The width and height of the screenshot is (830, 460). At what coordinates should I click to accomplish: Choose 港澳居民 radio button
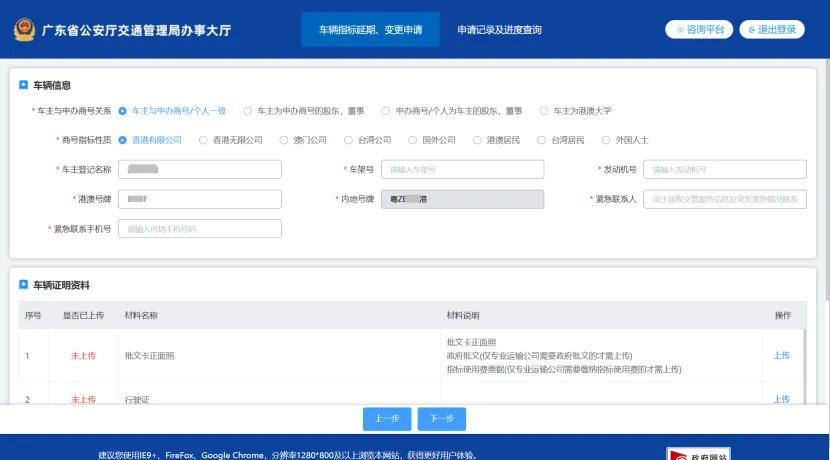[477, 140]
